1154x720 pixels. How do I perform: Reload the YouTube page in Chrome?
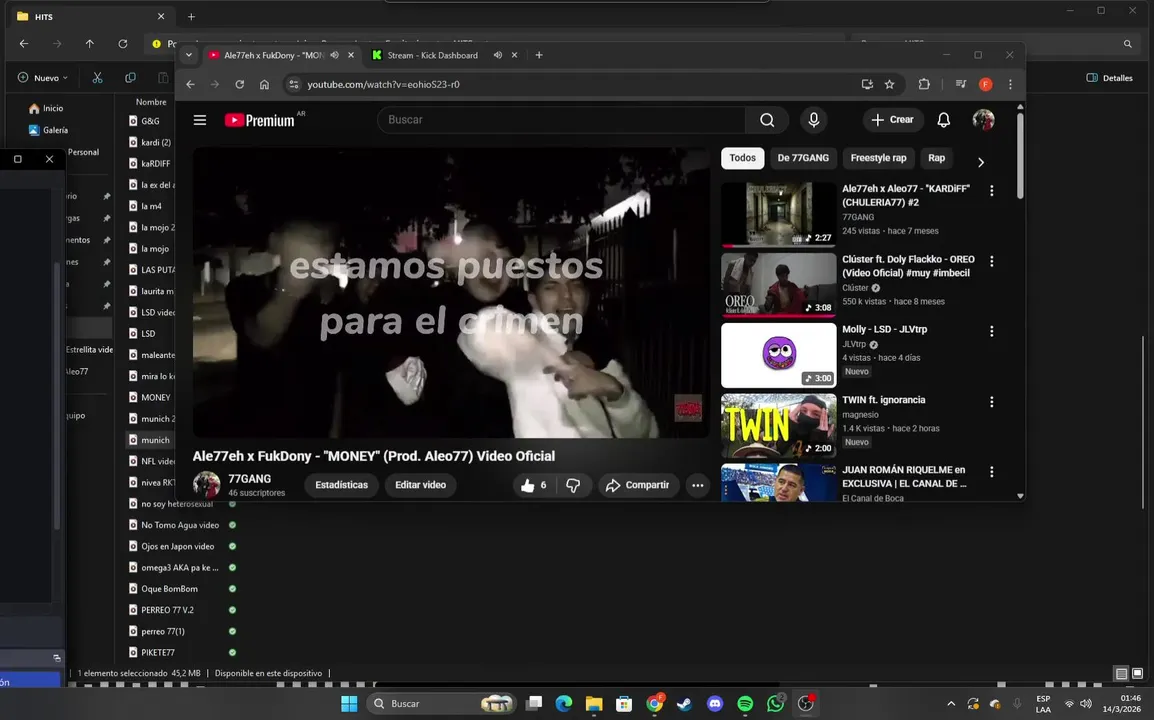pos(239,85)
